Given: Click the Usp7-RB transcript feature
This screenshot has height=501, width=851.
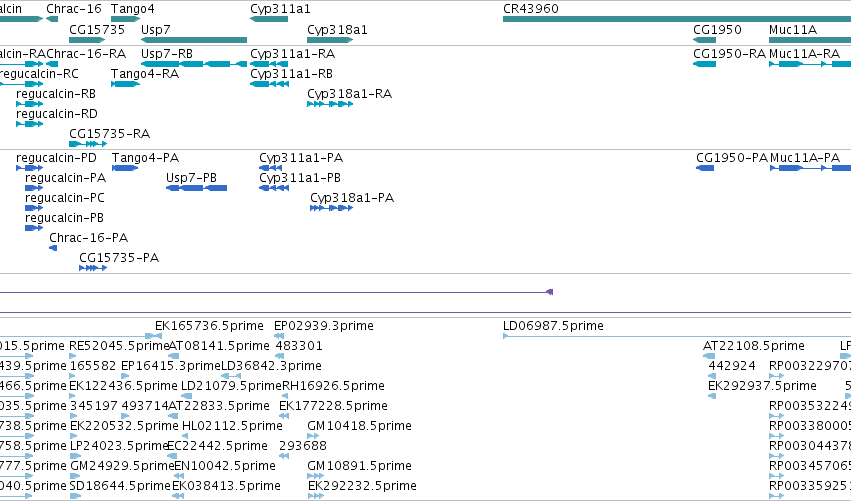Looking at the screenshot, I should point(194,64).
